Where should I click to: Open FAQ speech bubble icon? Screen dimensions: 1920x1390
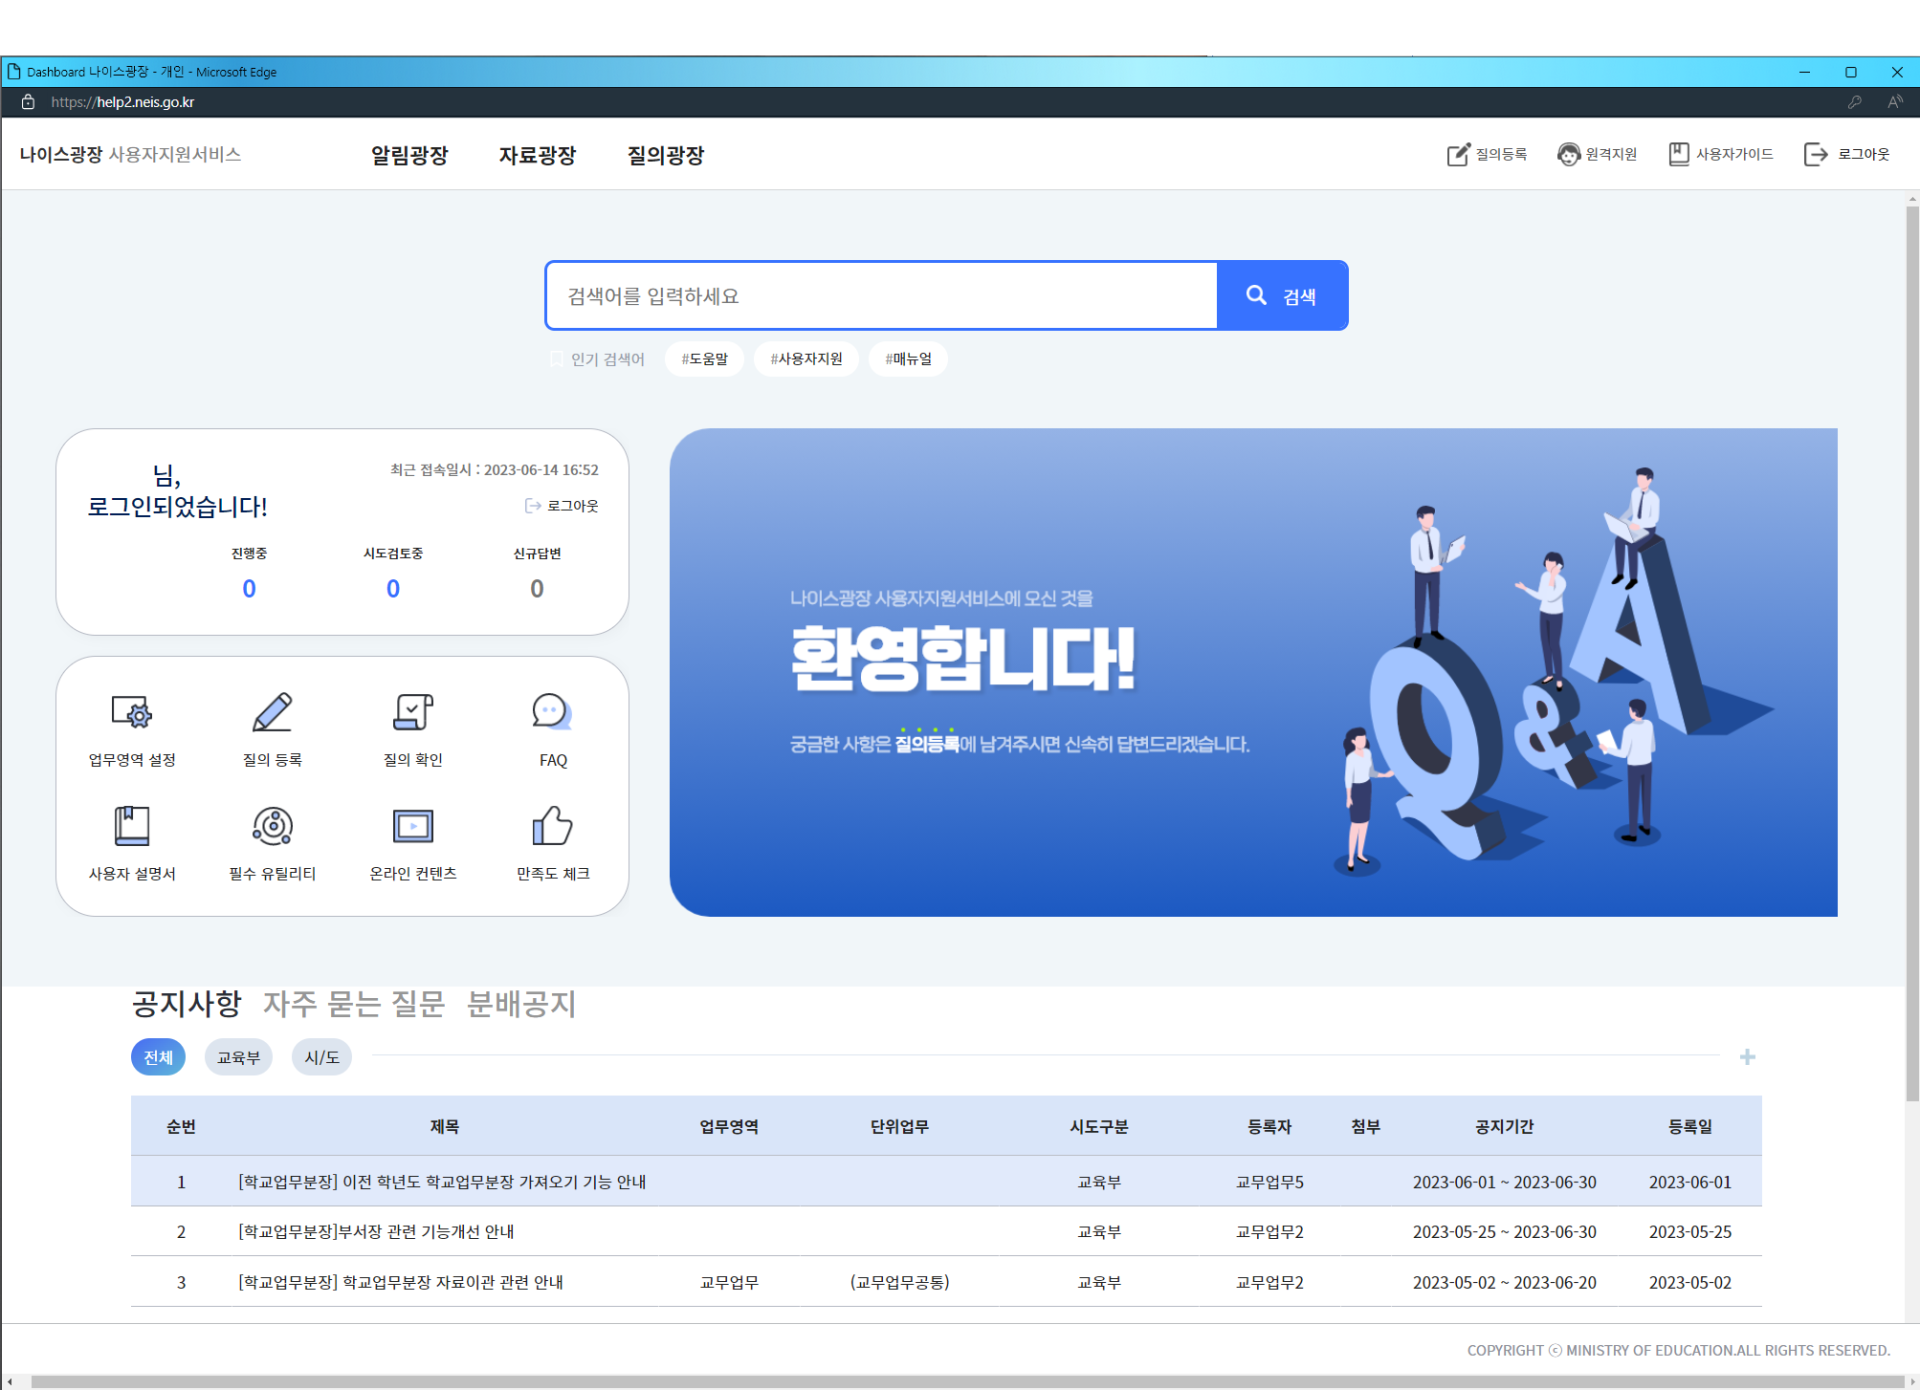(552, 712)
